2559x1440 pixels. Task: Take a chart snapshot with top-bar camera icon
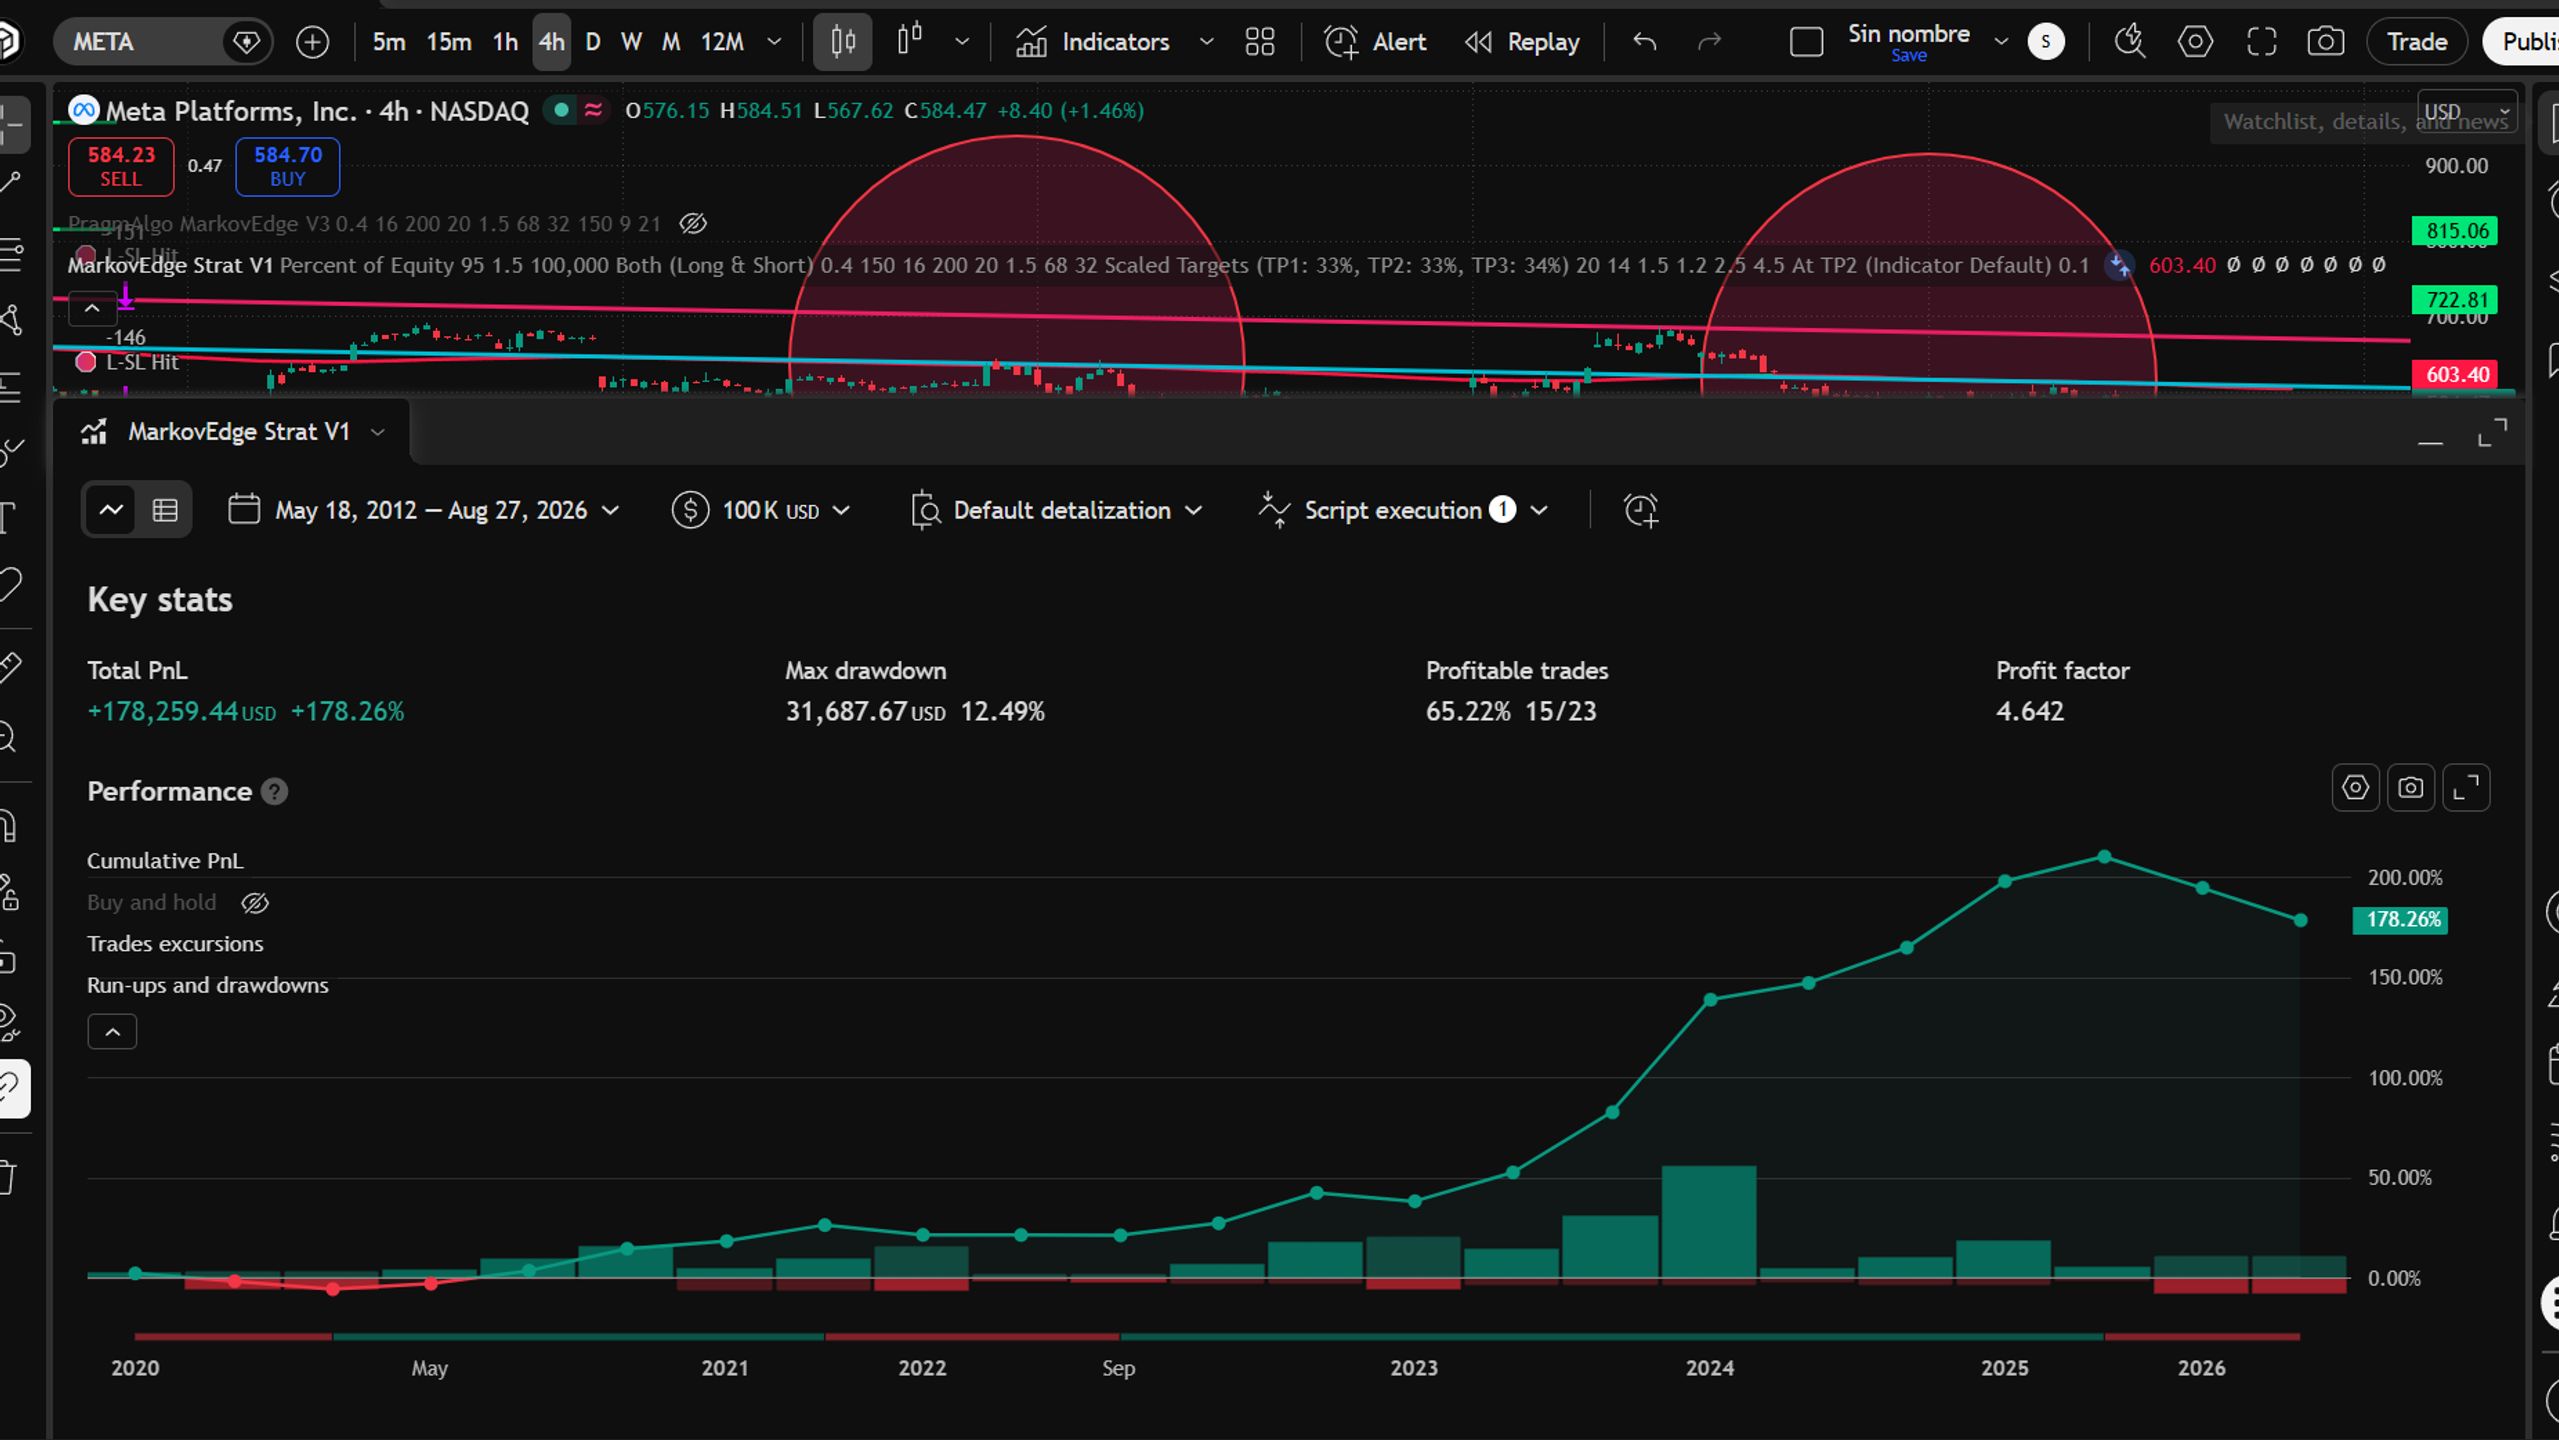(2325, 42)
